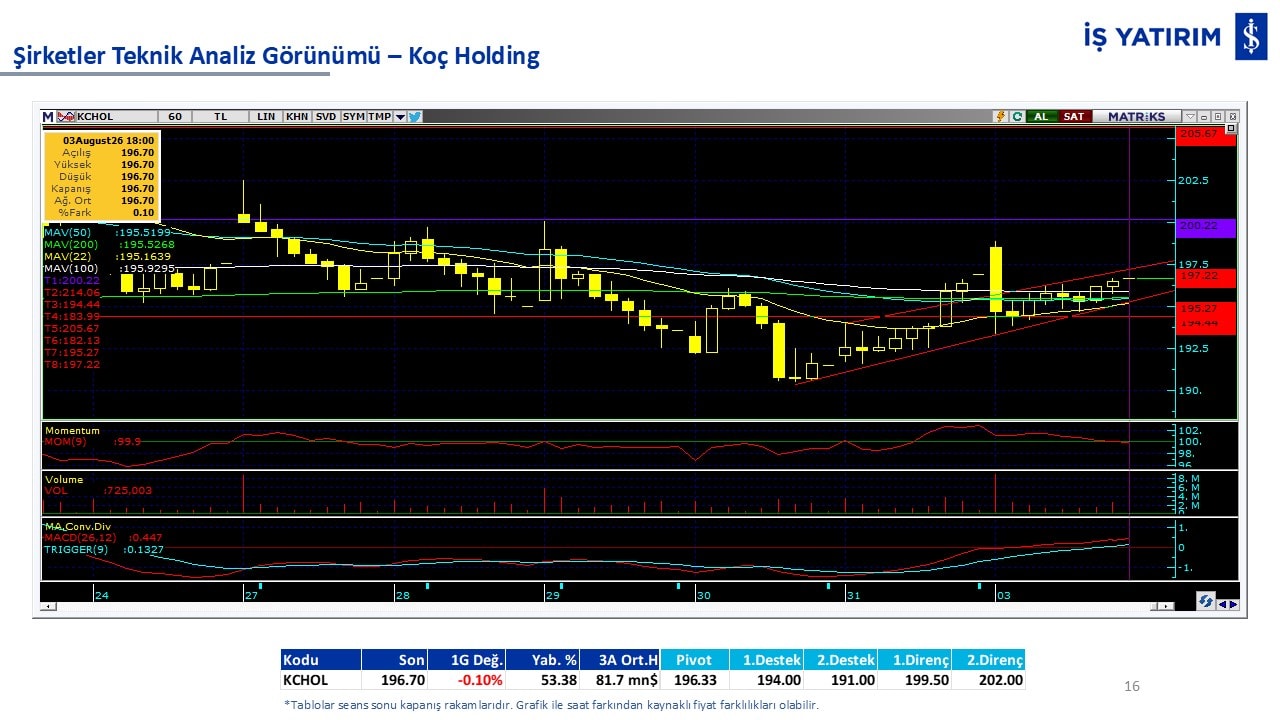Viewport: 1280px width, 720px height.
Task: Click the MATRIKS logo button
Action: 1136,116
